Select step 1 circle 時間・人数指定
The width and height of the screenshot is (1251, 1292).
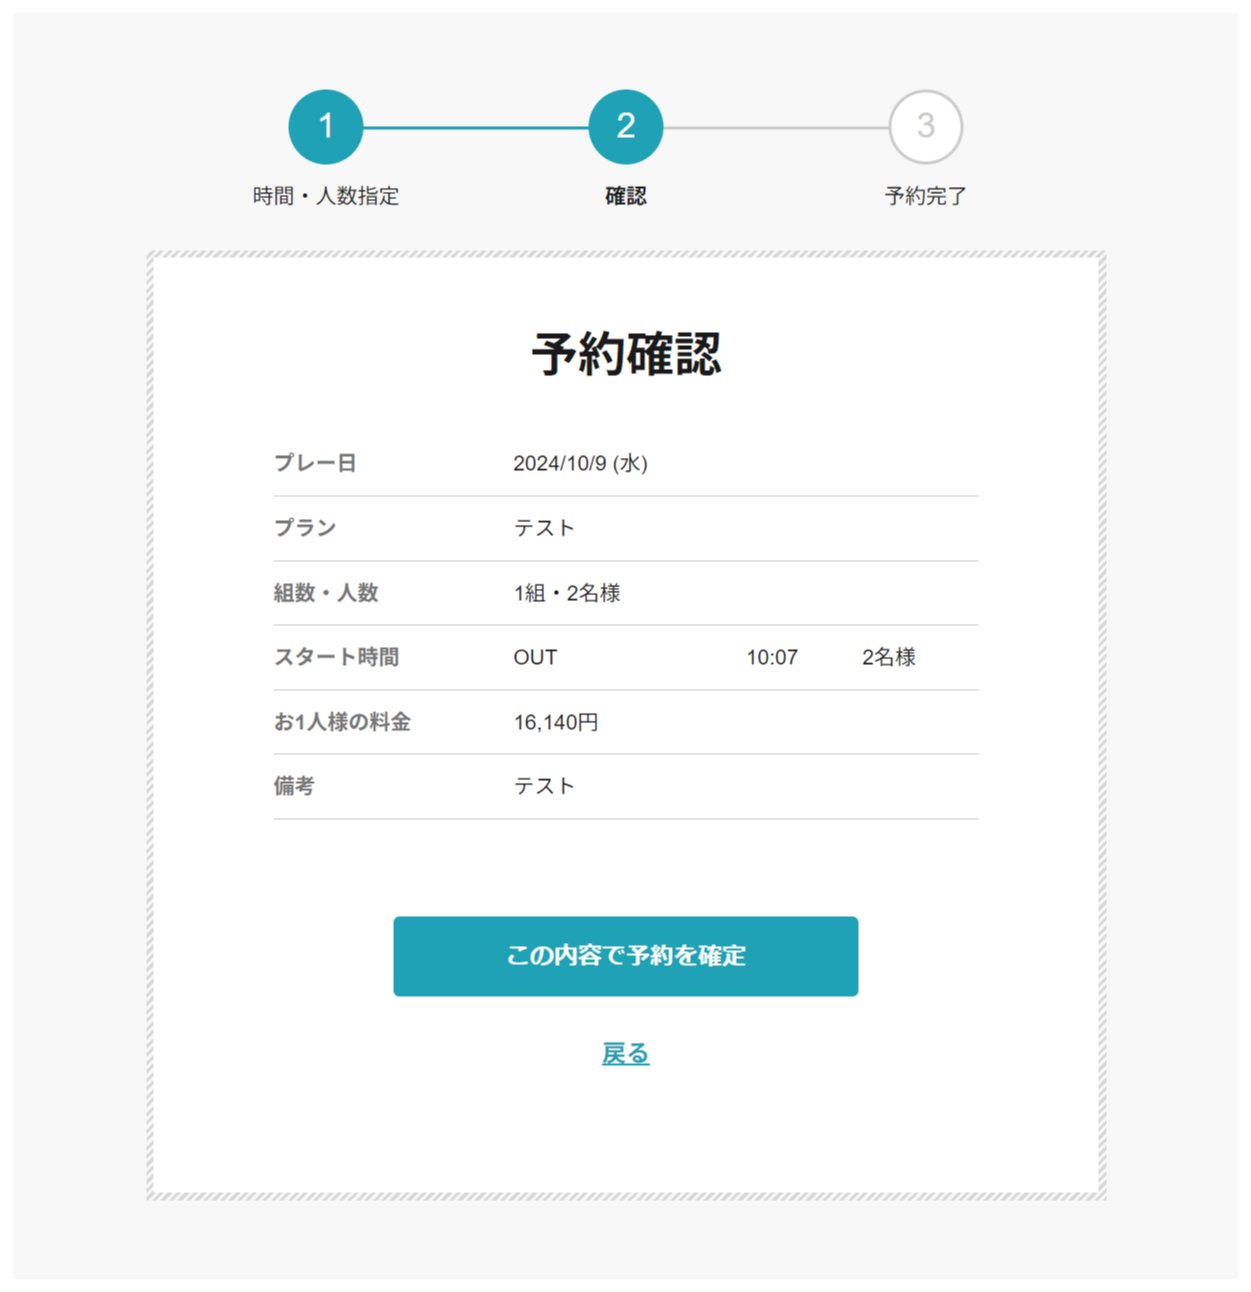pos(325,127)
